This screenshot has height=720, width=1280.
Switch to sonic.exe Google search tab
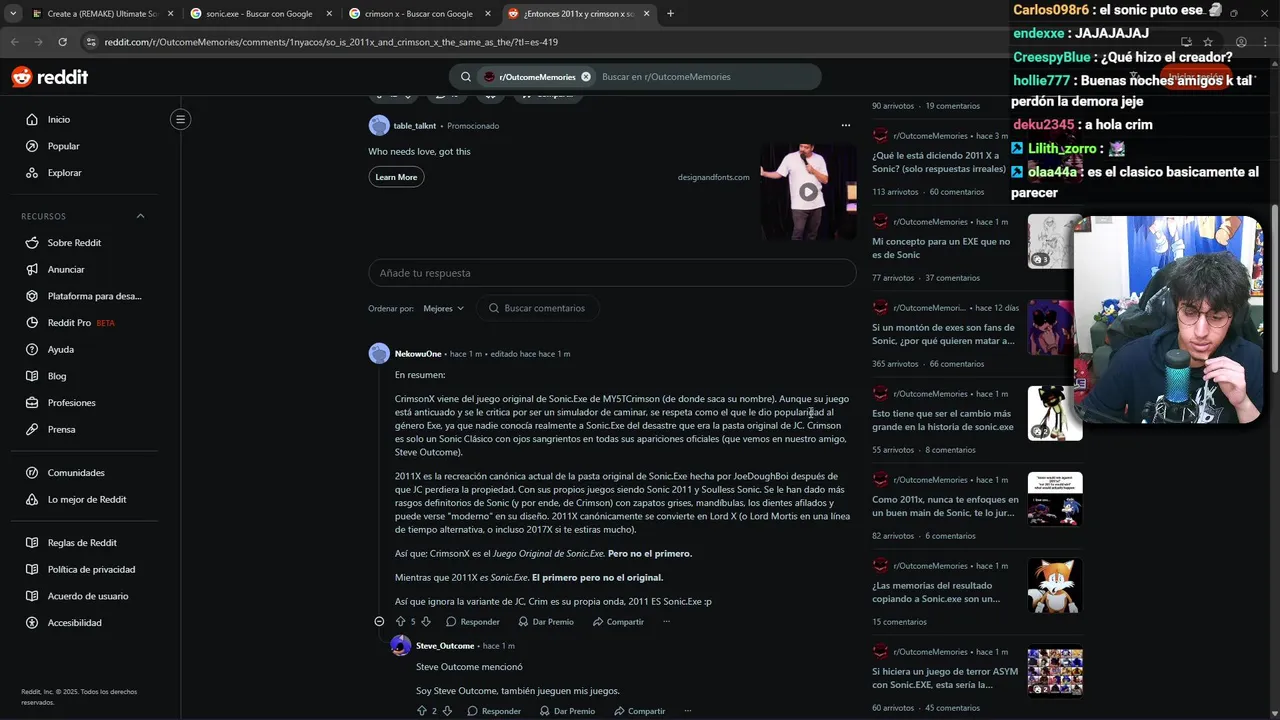pos(260,14)
